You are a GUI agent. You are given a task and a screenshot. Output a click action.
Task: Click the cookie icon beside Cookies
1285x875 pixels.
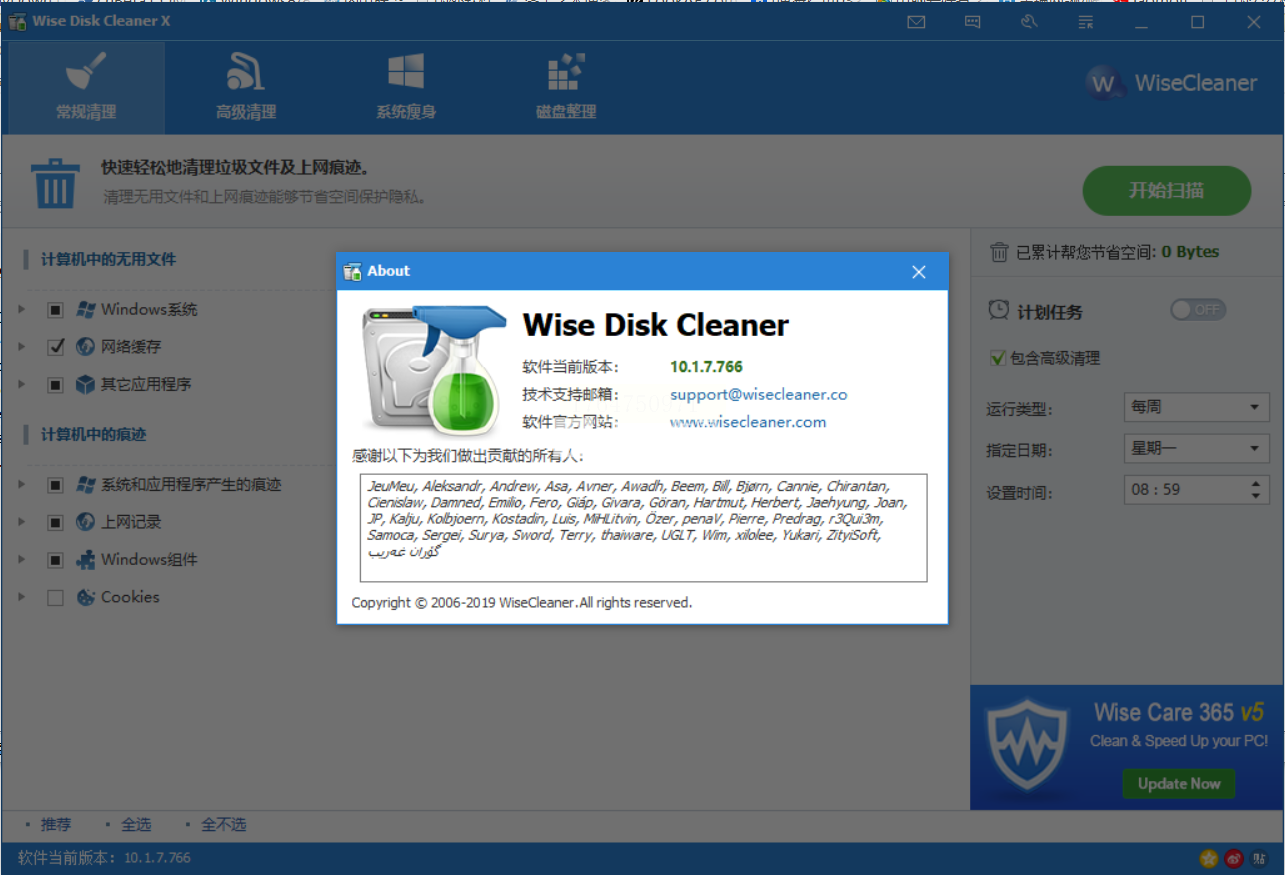click(86, 597)
